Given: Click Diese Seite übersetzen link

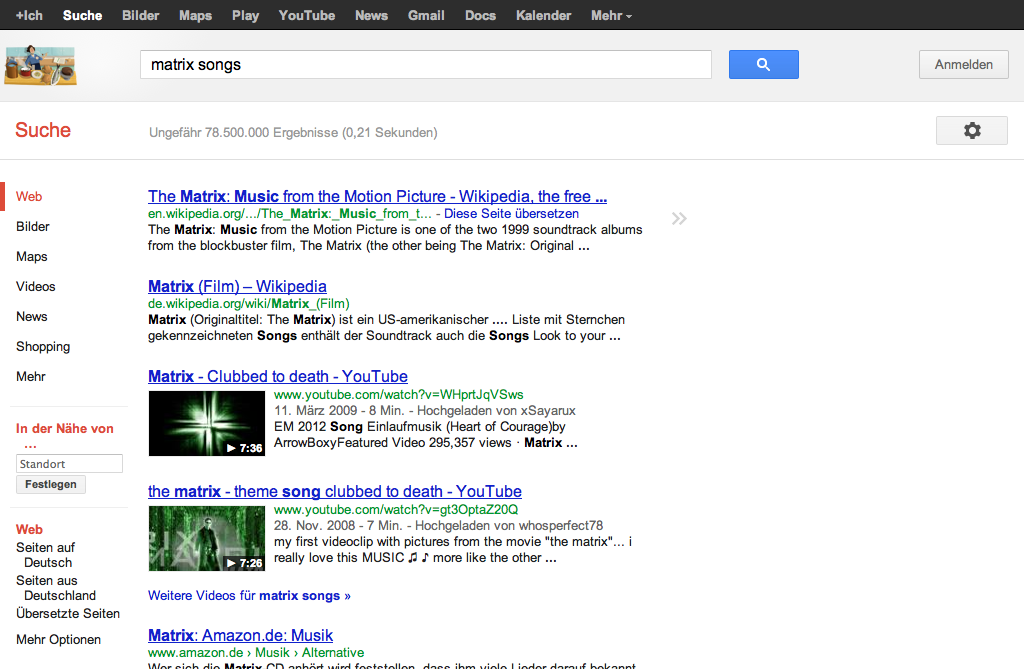Looking at the screenshot, I should click(x=511, y=214).
